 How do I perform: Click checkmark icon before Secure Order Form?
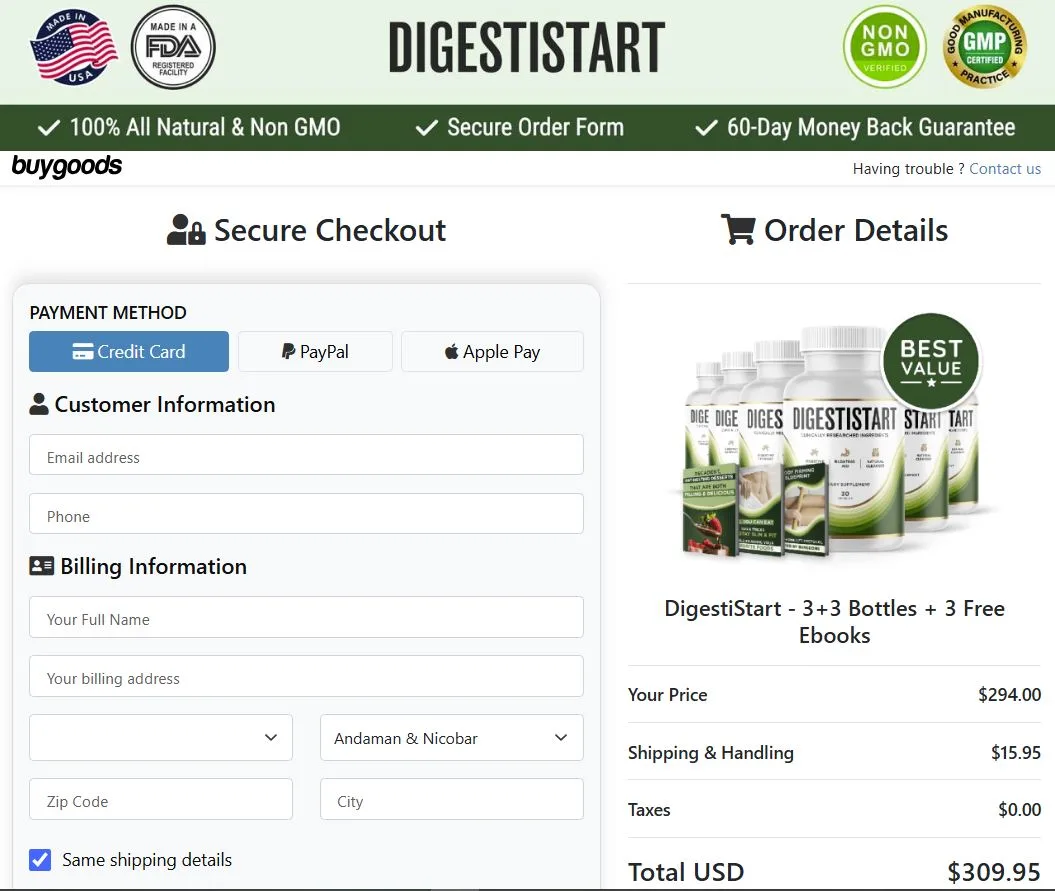pos(427,127)
